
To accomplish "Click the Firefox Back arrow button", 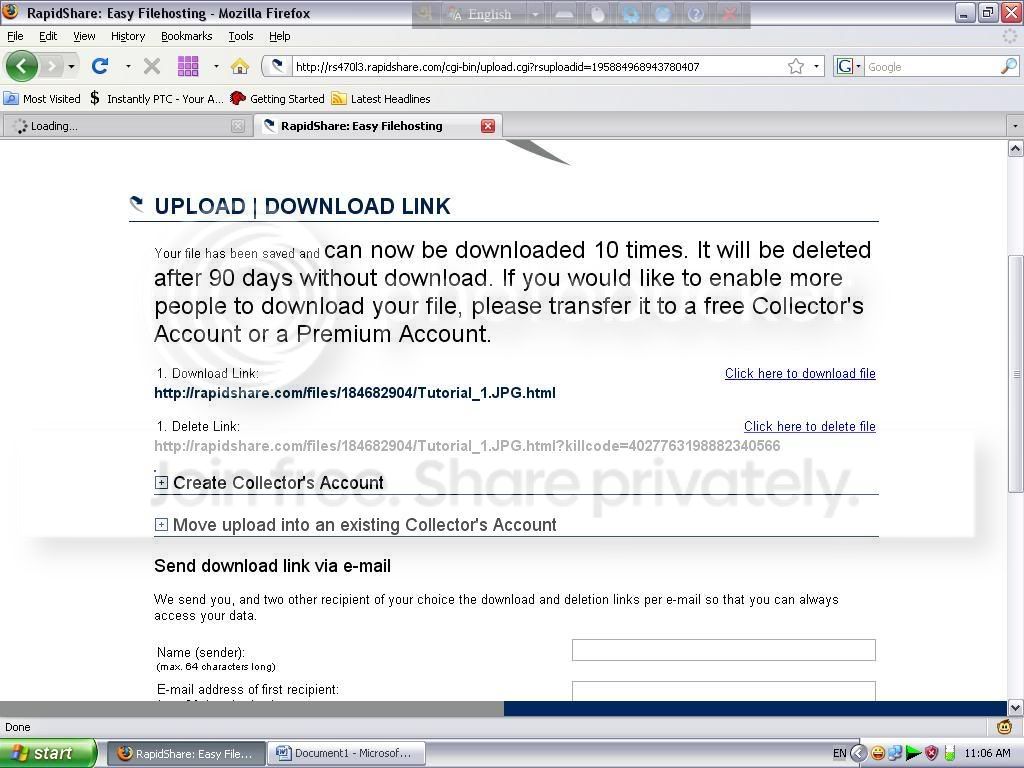I will point(22,66).
